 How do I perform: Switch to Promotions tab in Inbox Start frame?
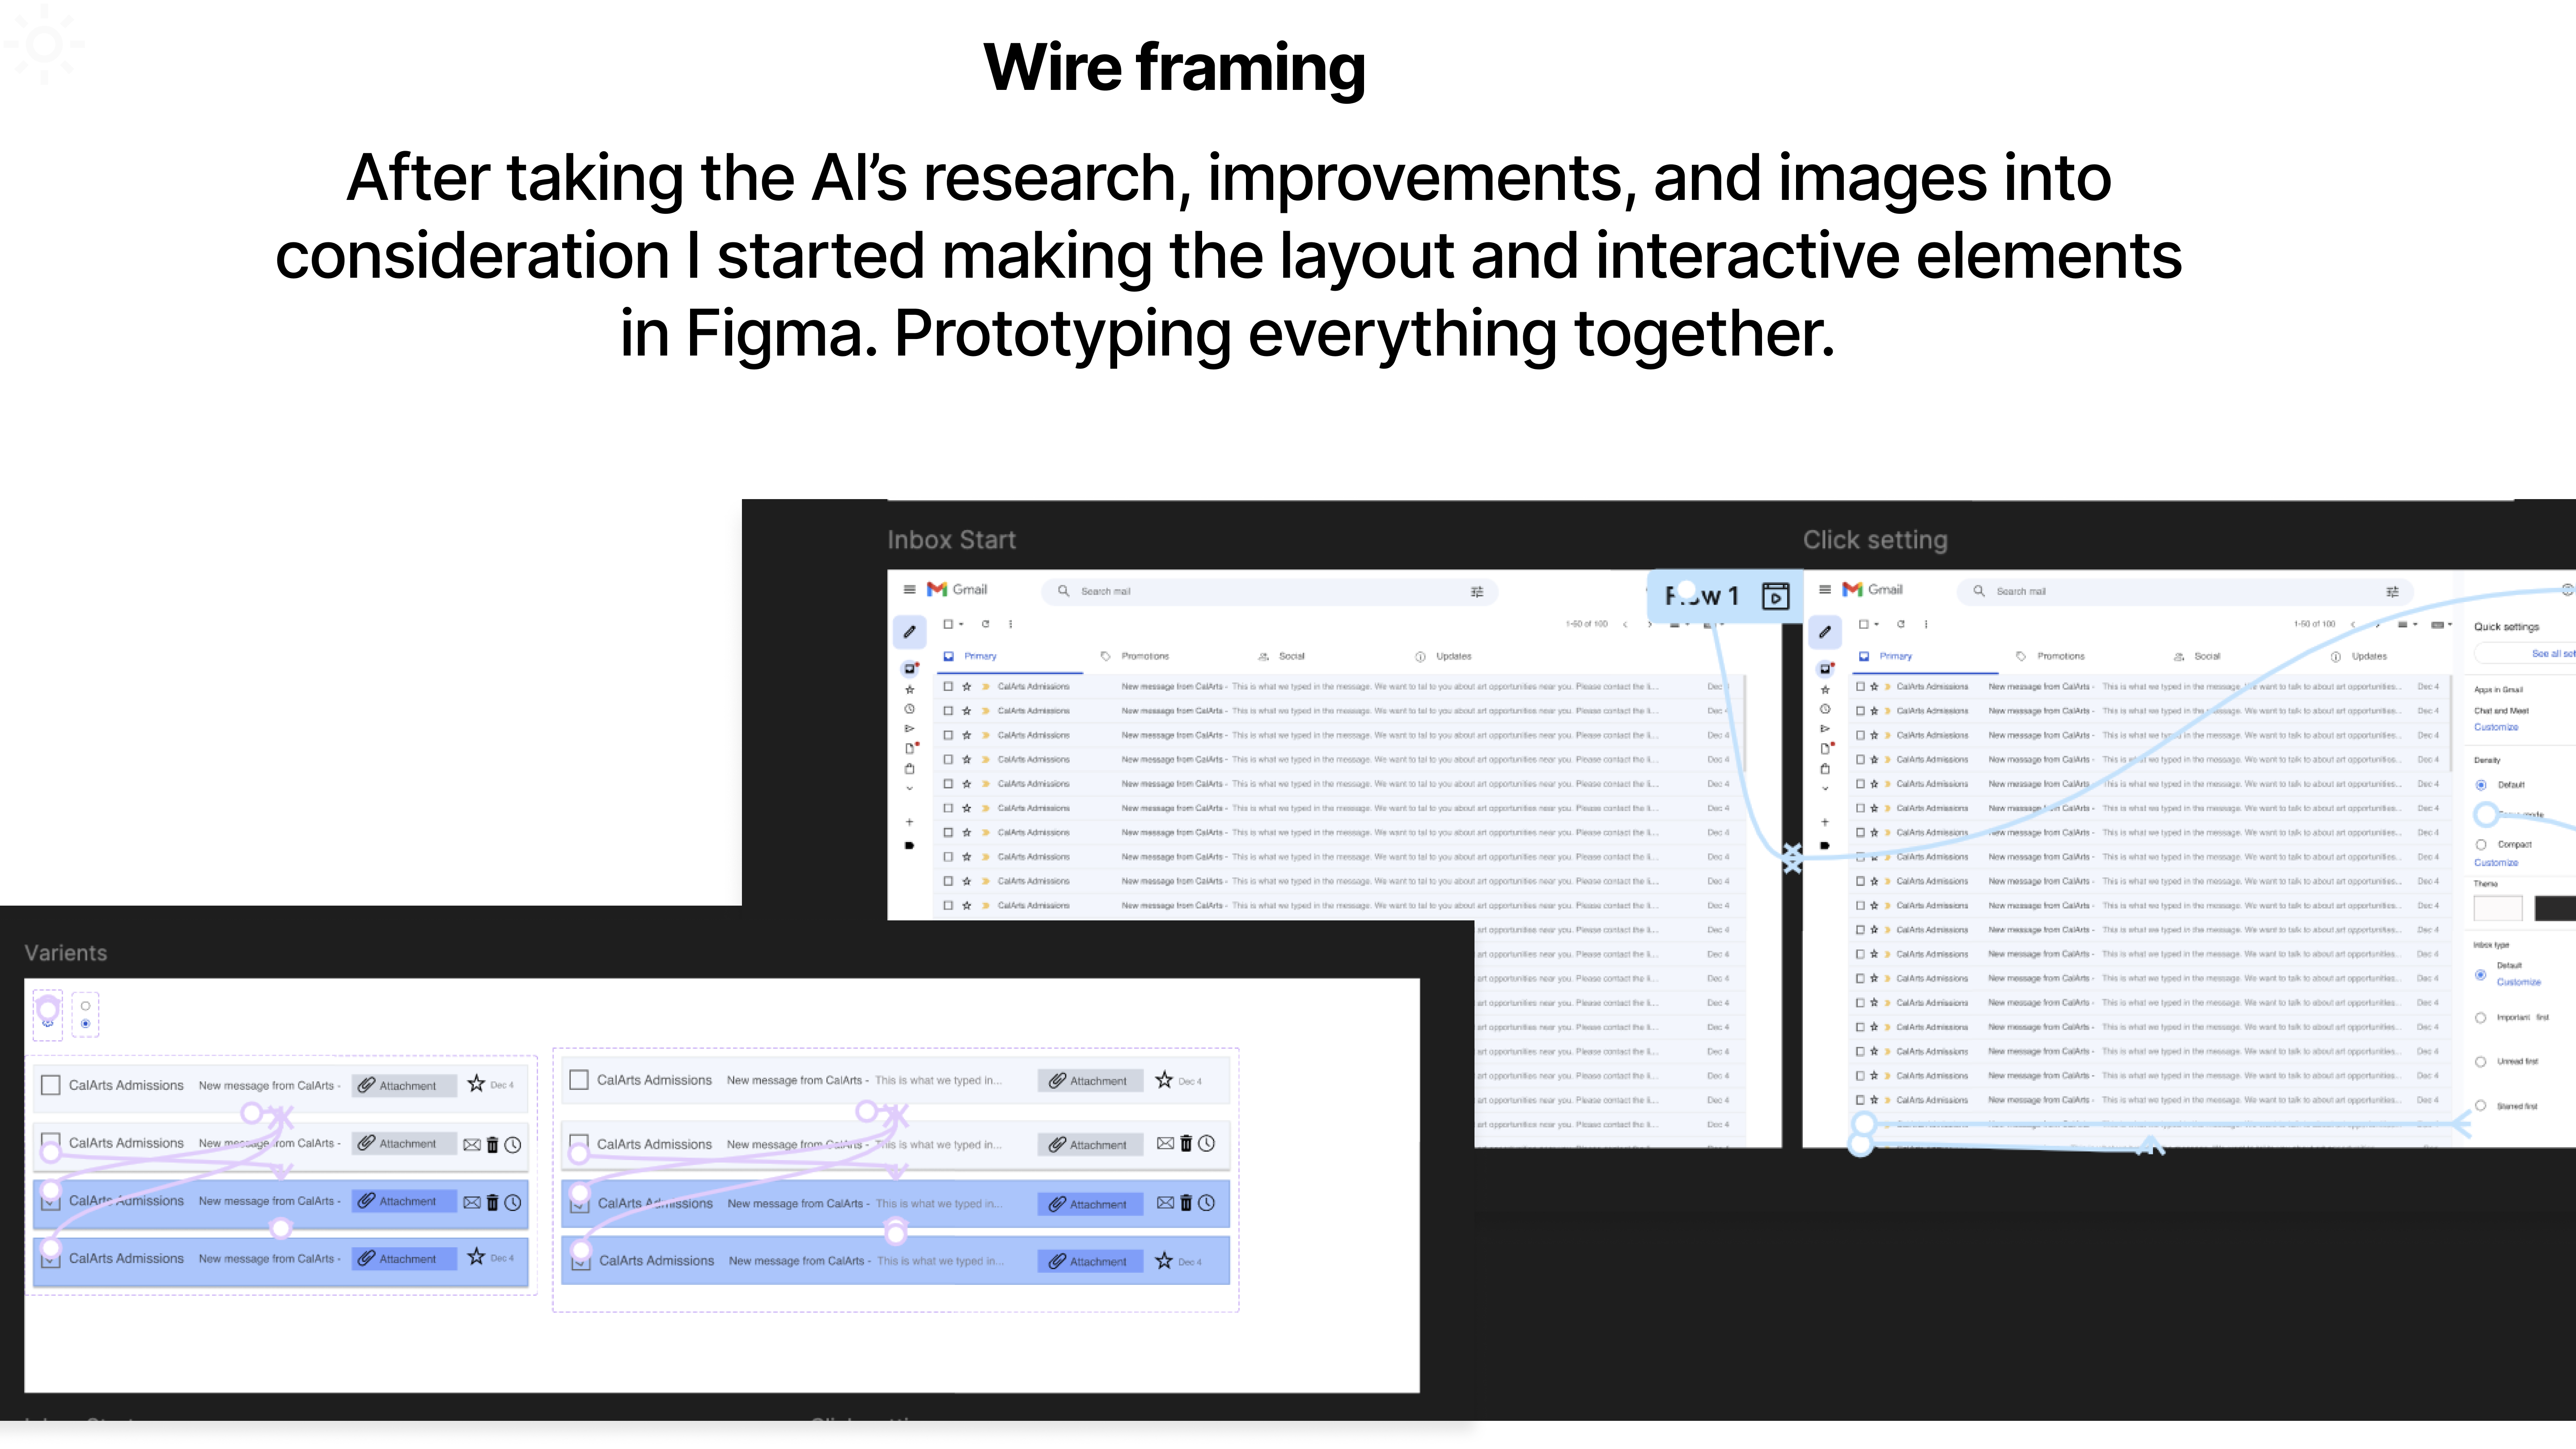click(1135, 656)
